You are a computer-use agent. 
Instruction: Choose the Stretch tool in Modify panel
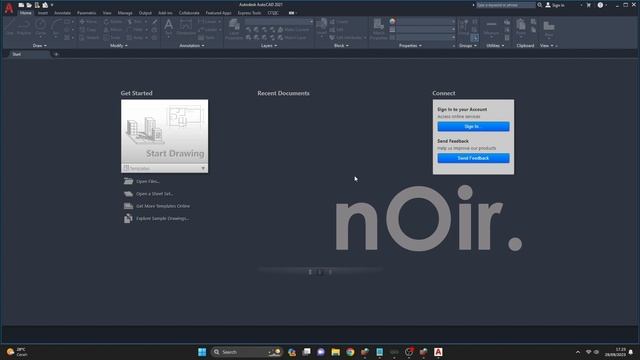point(89,38)
